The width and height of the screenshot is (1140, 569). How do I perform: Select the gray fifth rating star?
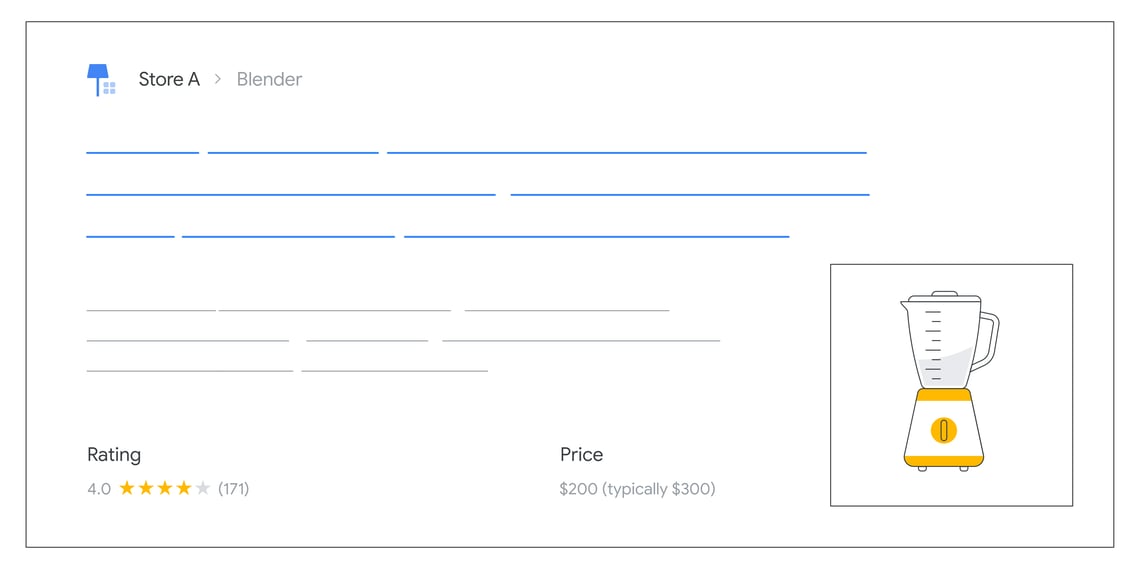point(203,489)
